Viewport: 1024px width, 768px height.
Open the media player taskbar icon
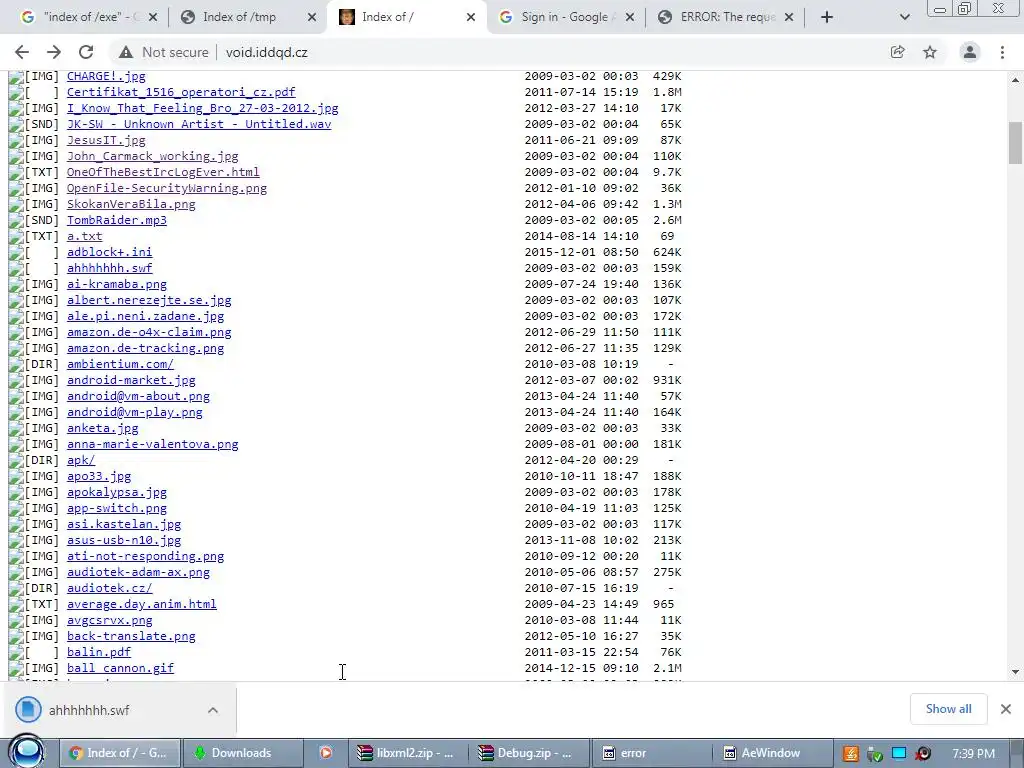[x=325, y=753]
